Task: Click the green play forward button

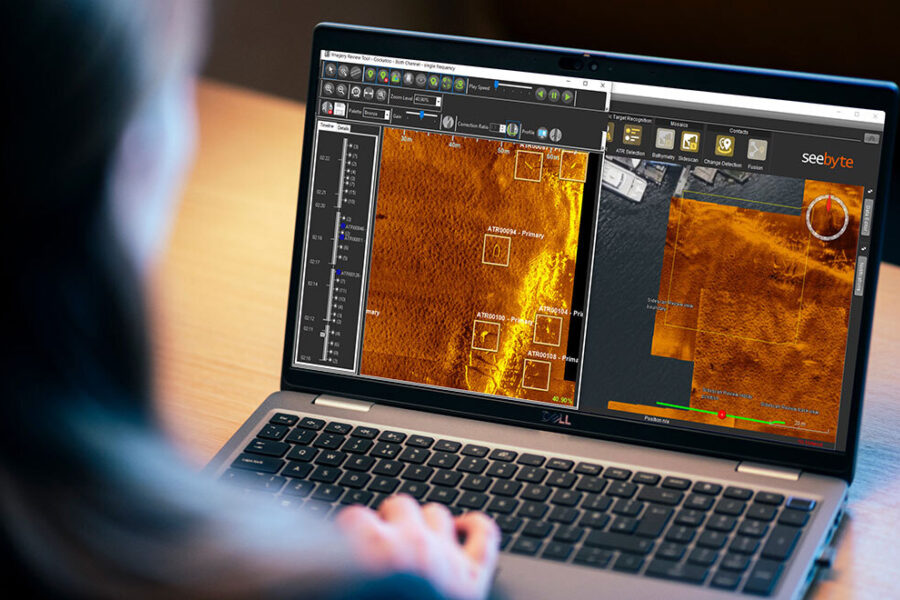Action: [x=567, y=97]
